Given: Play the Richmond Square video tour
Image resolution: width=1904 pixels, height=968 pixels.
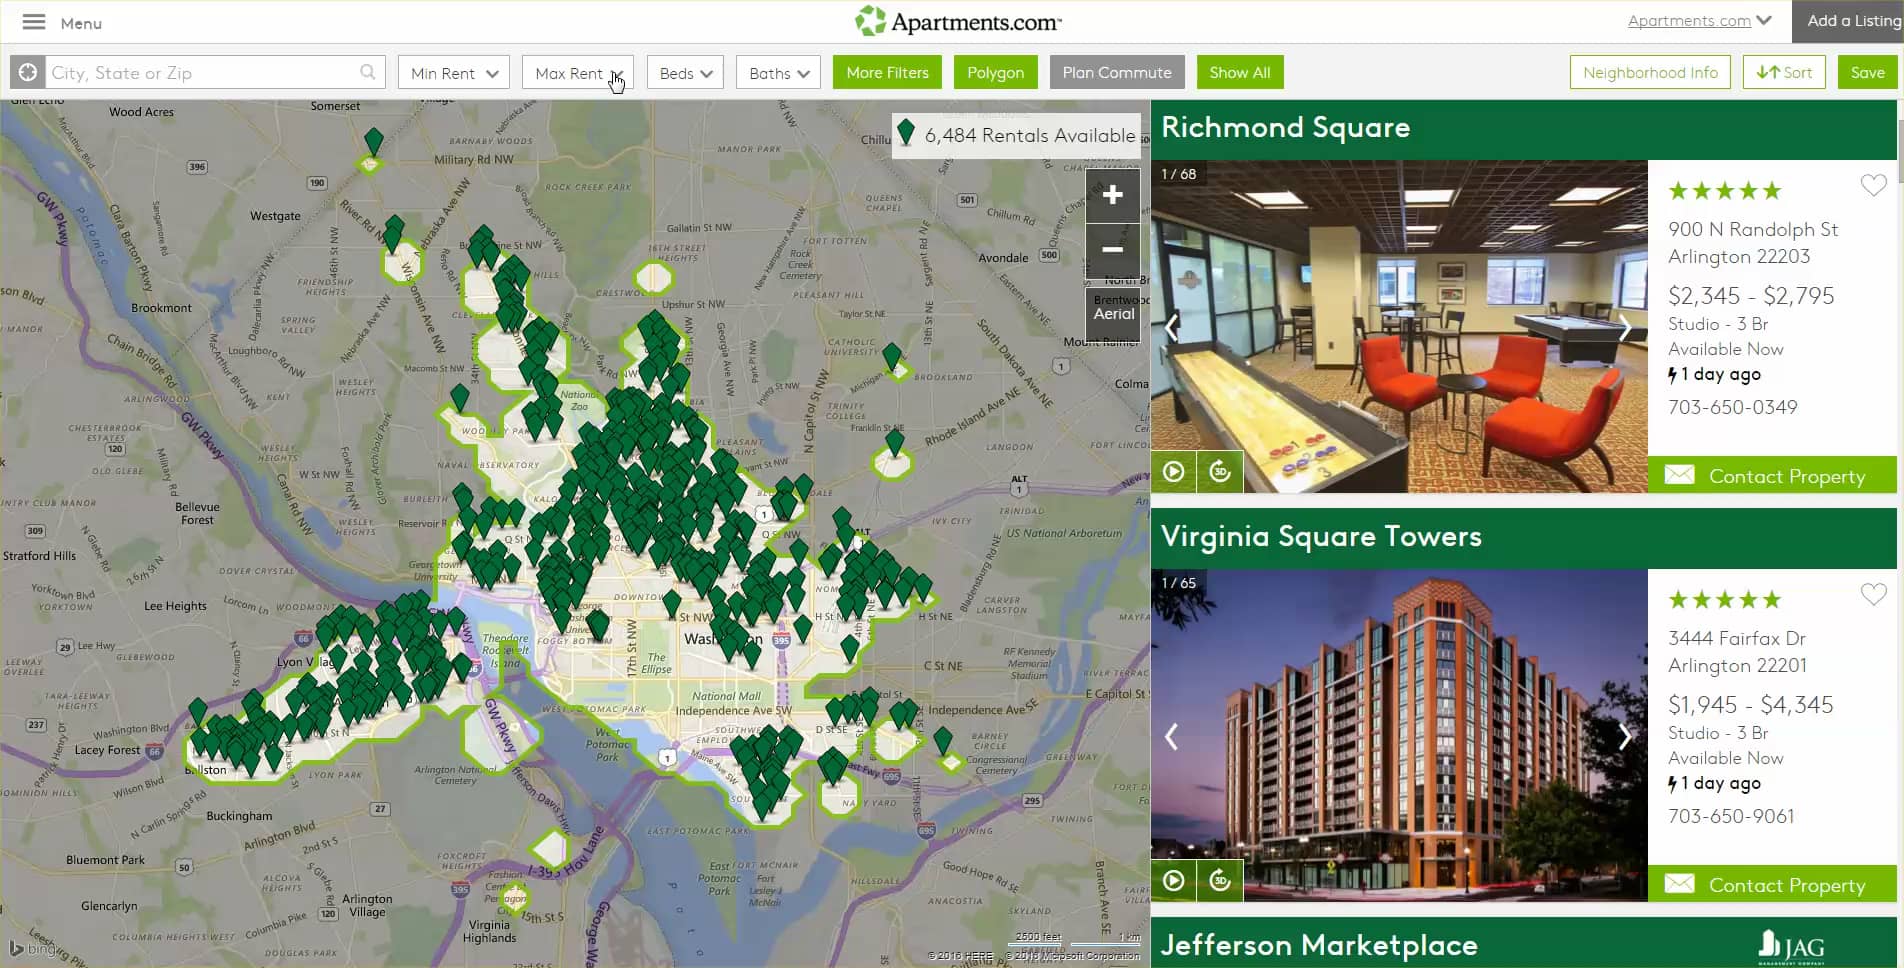Looking at the screenshot, I should click(1174, 471).
